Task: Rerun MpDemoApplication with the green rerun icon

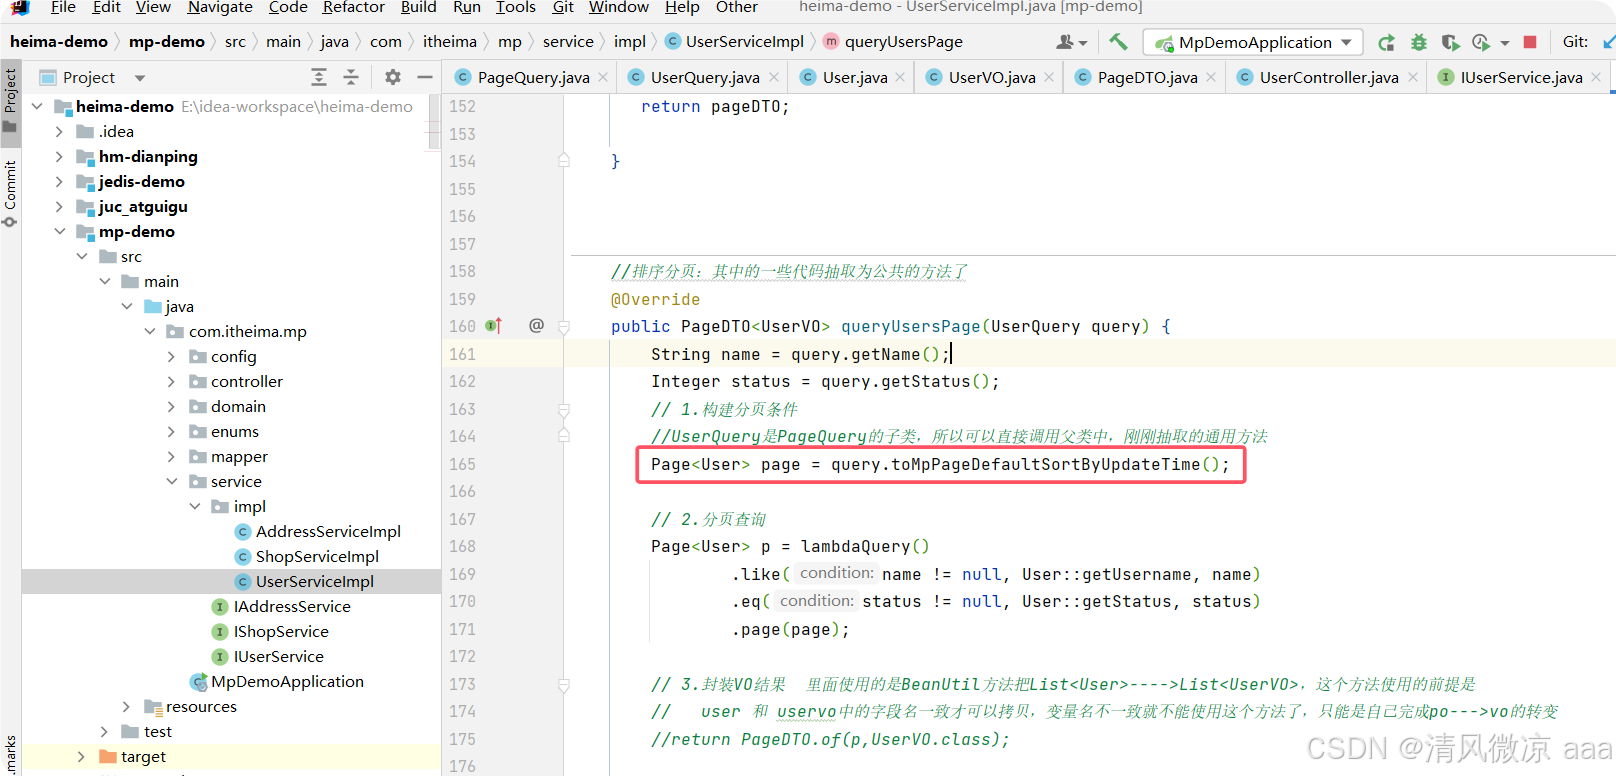Action: click(x=1386, y=42)
